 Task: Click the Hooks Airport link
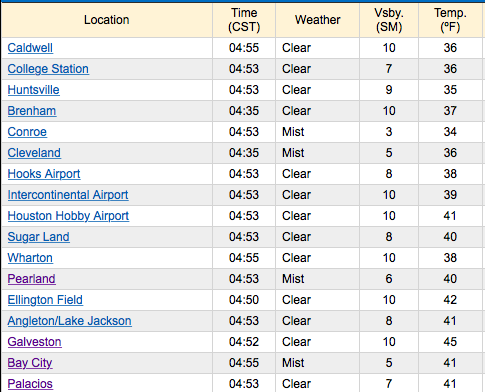click(x=44, y=174)
